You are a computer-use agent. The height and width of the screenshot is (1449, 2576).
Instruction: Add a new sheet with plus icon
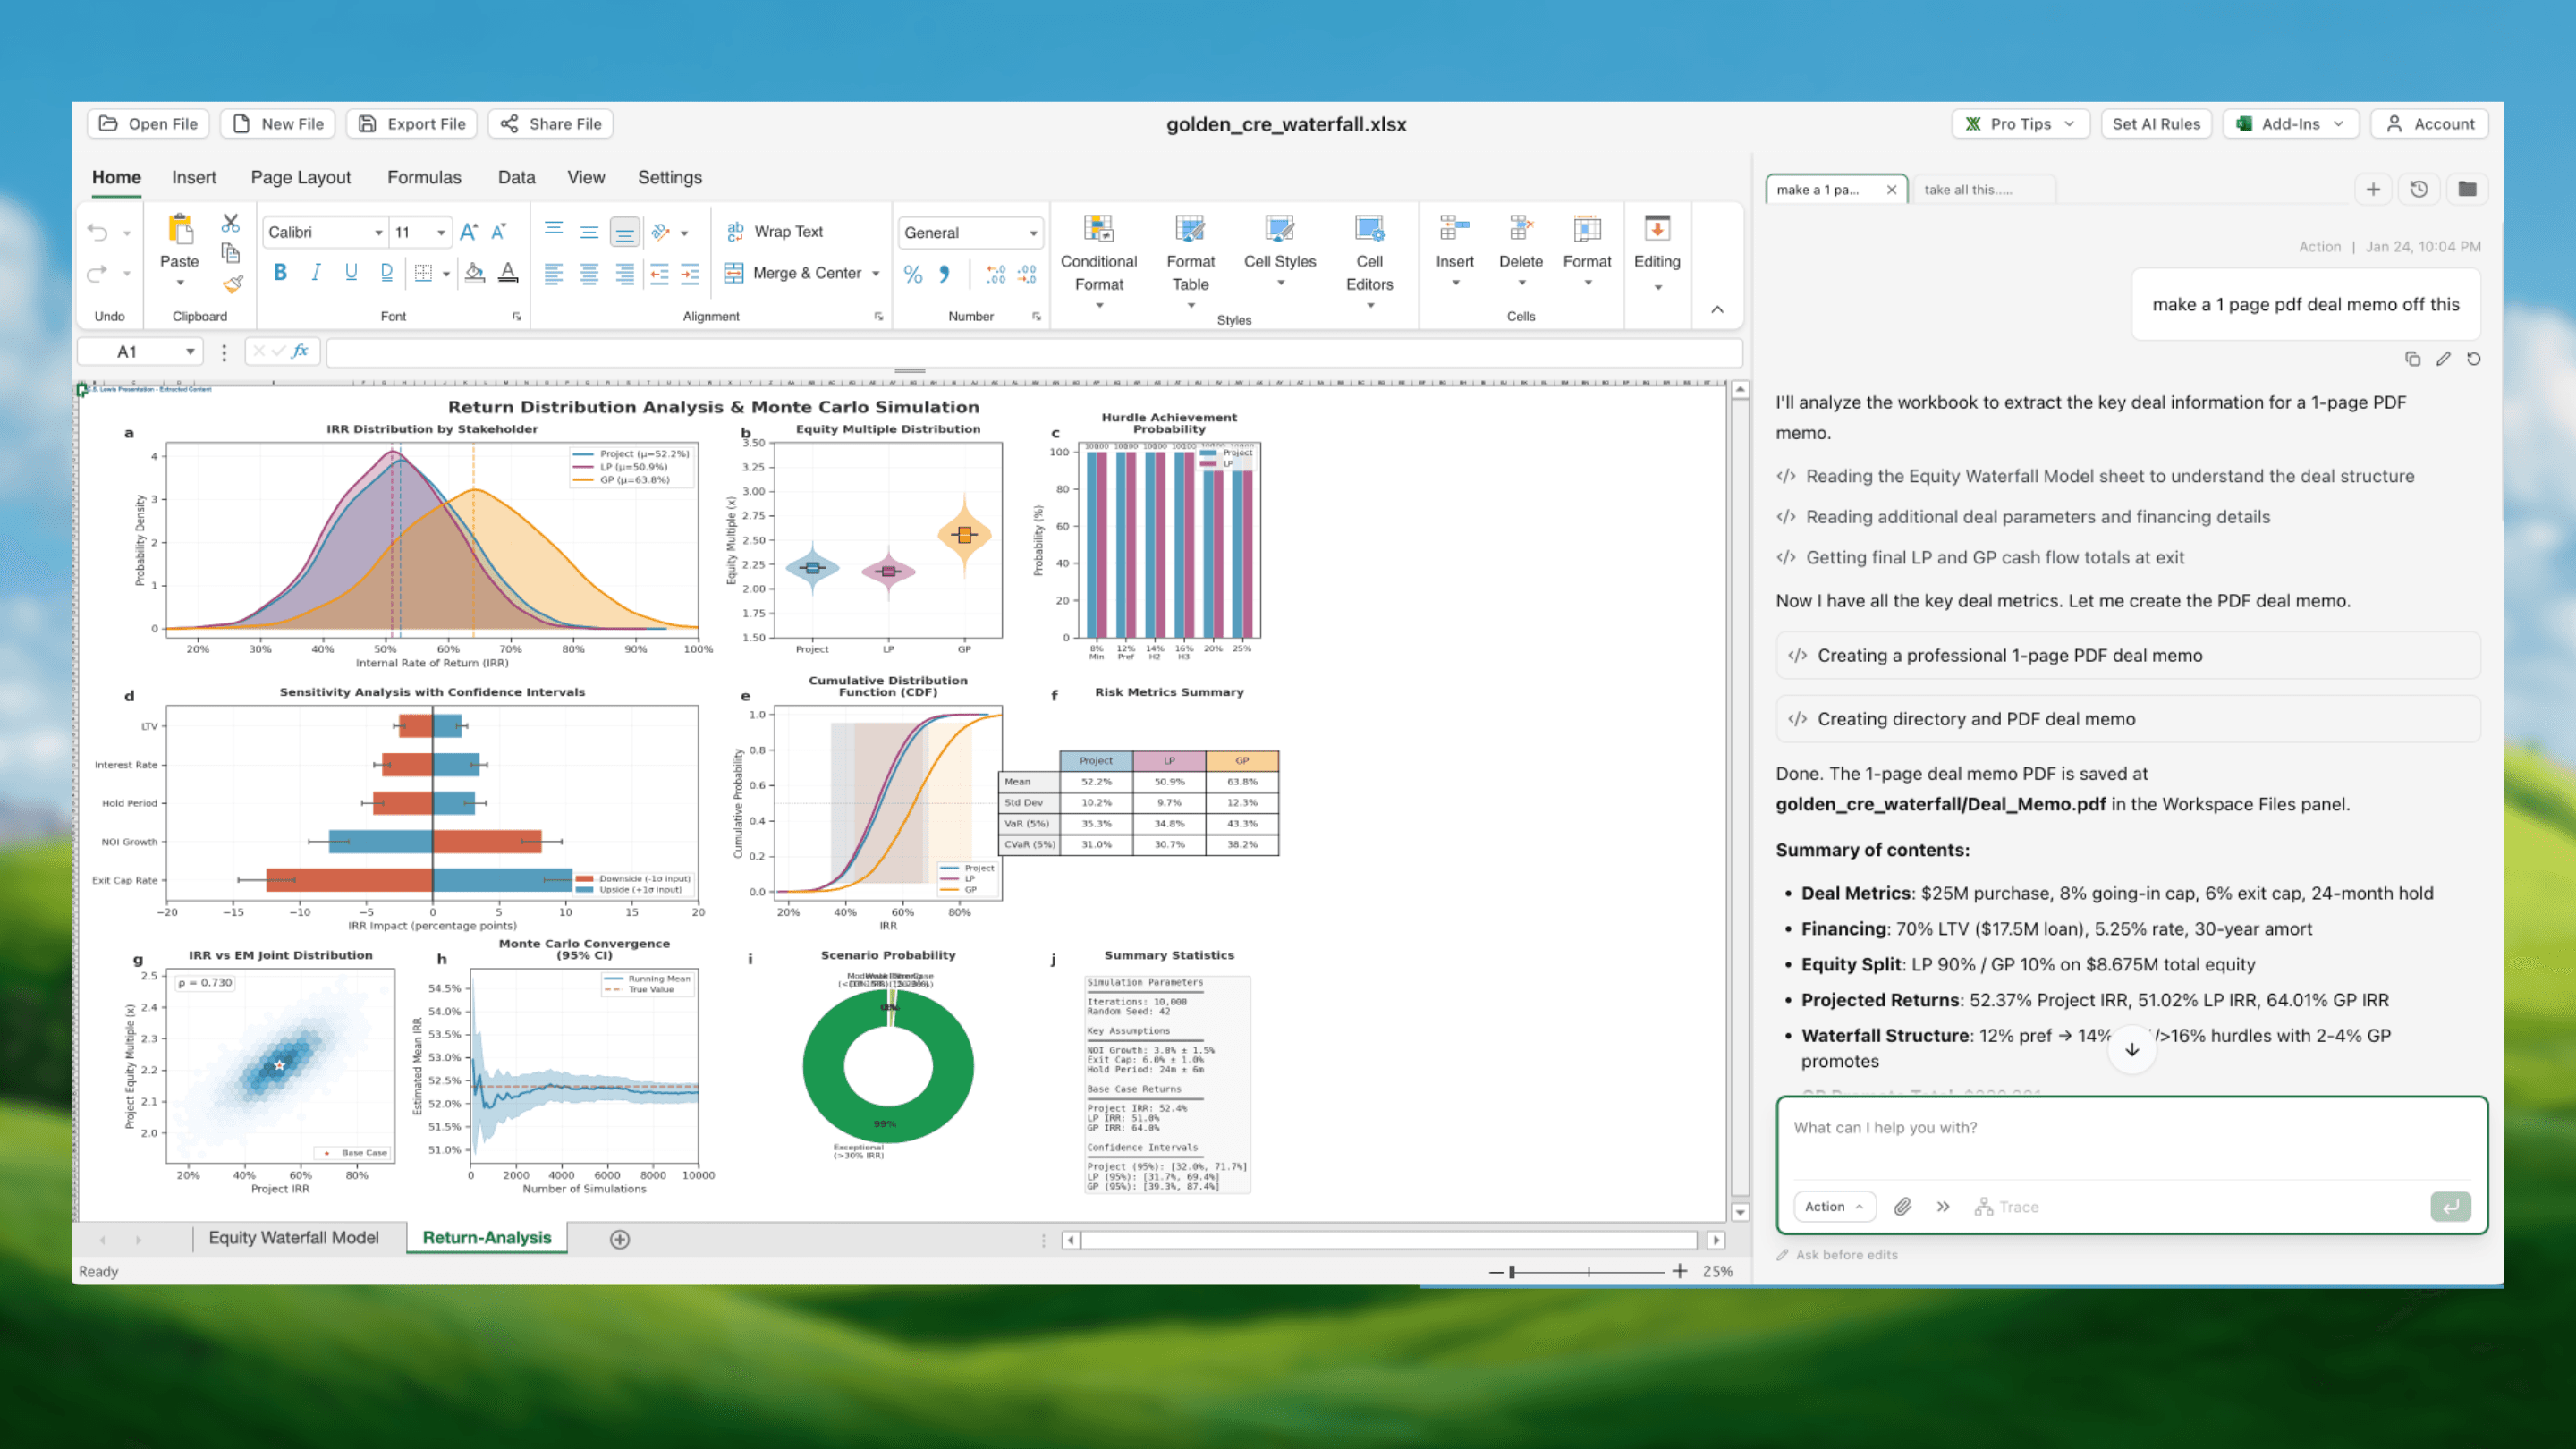tap(620, 1239)
